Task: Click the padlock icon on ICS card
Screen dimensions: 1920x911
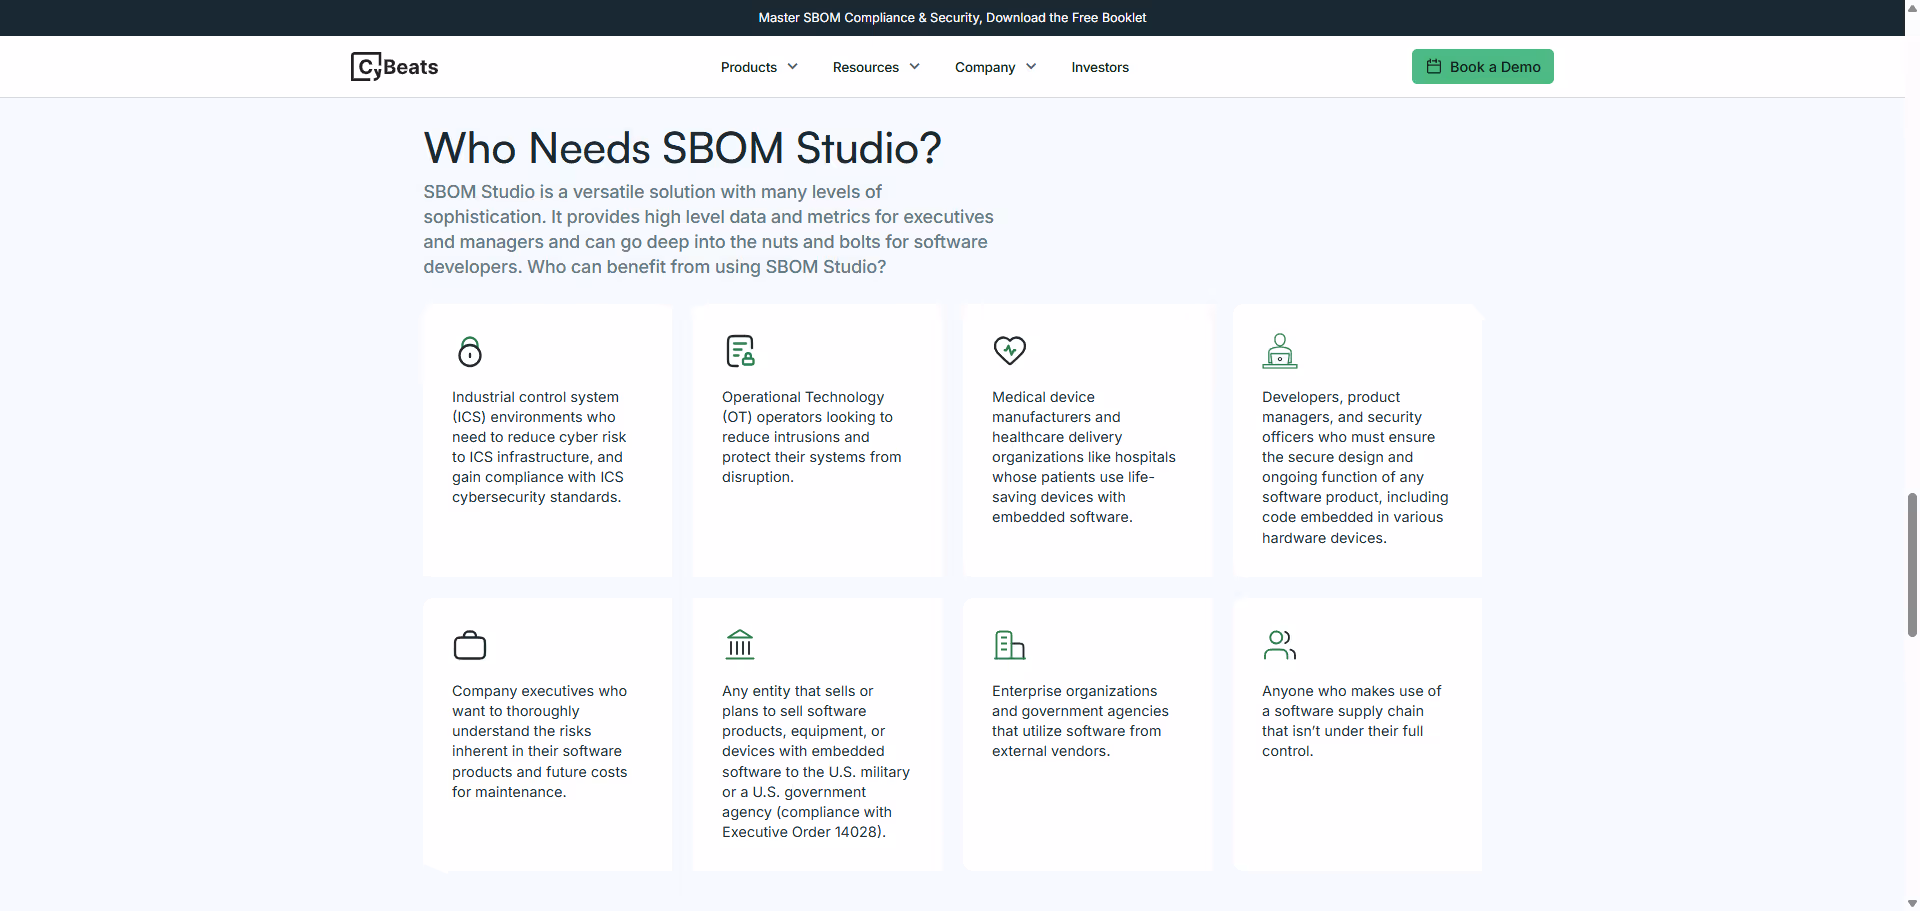Action: pyautogui.click(x=470, y=351)
